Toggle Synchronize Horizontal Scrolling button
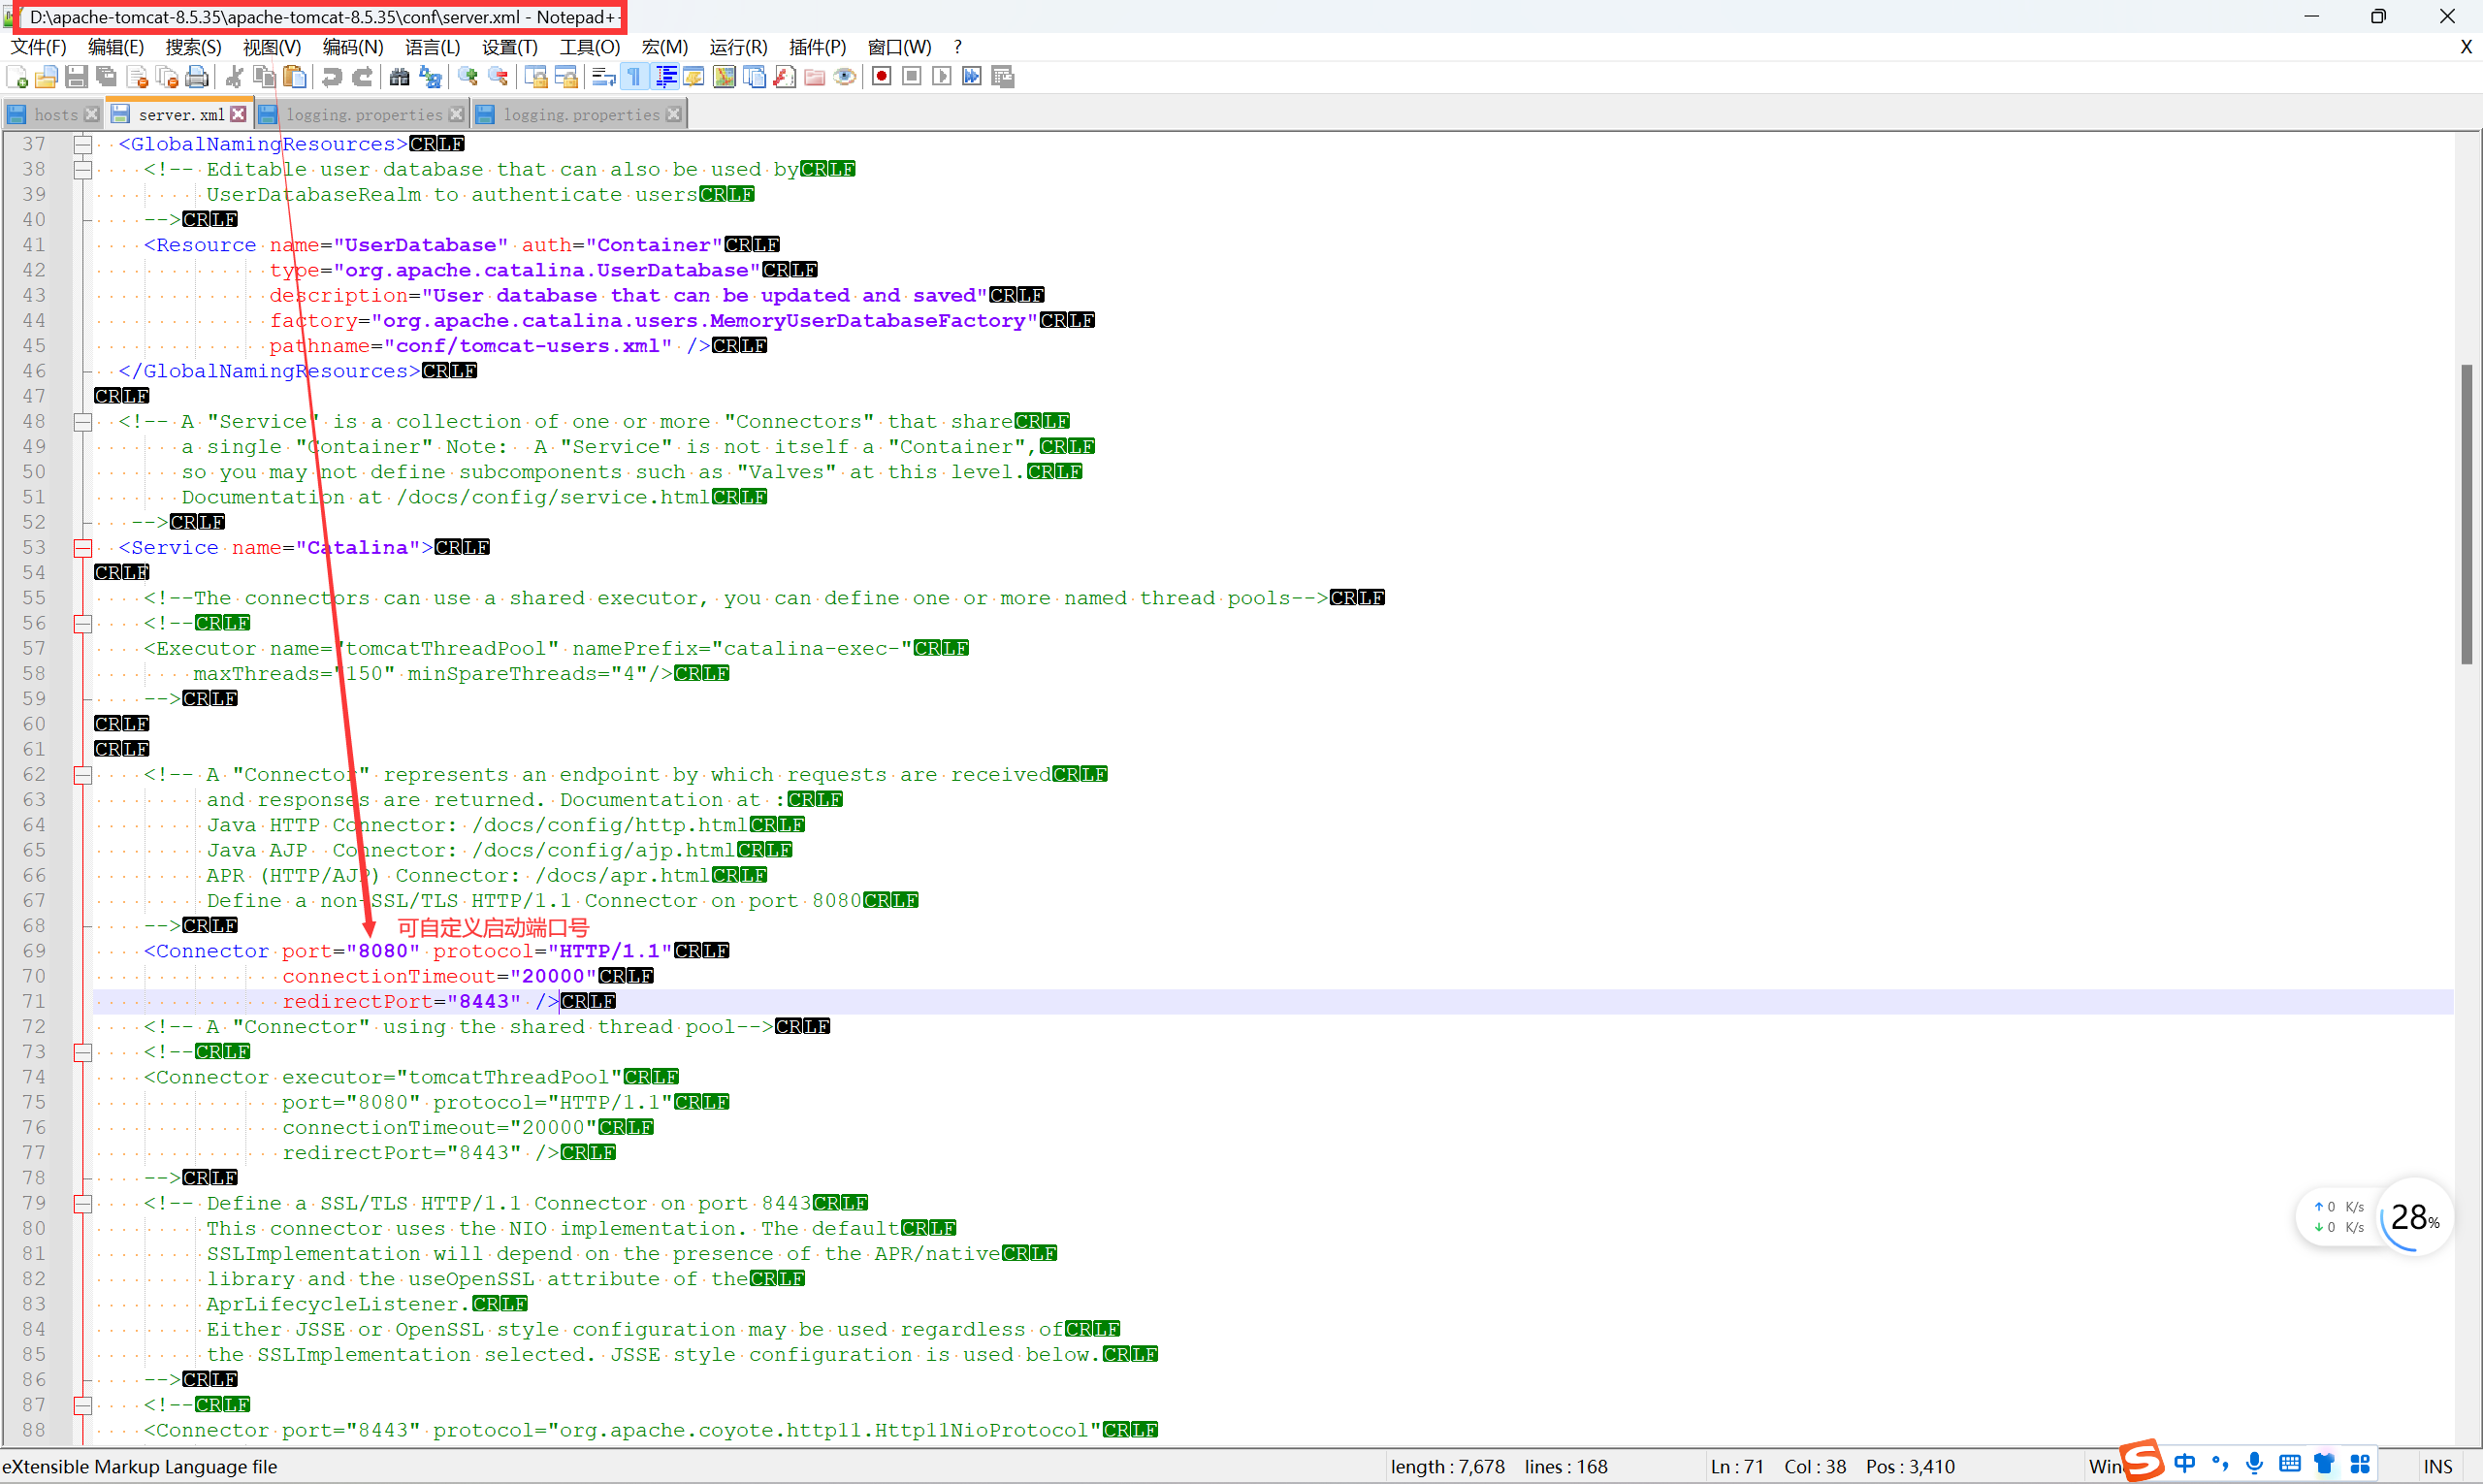 coord(566,77)
